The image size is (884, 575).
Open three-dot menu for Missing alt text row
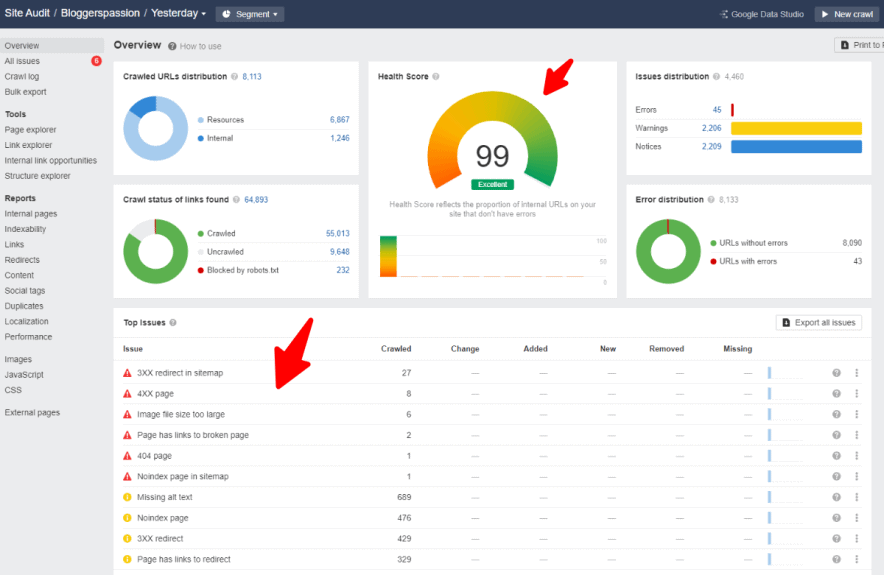click(x=856, y=497)
